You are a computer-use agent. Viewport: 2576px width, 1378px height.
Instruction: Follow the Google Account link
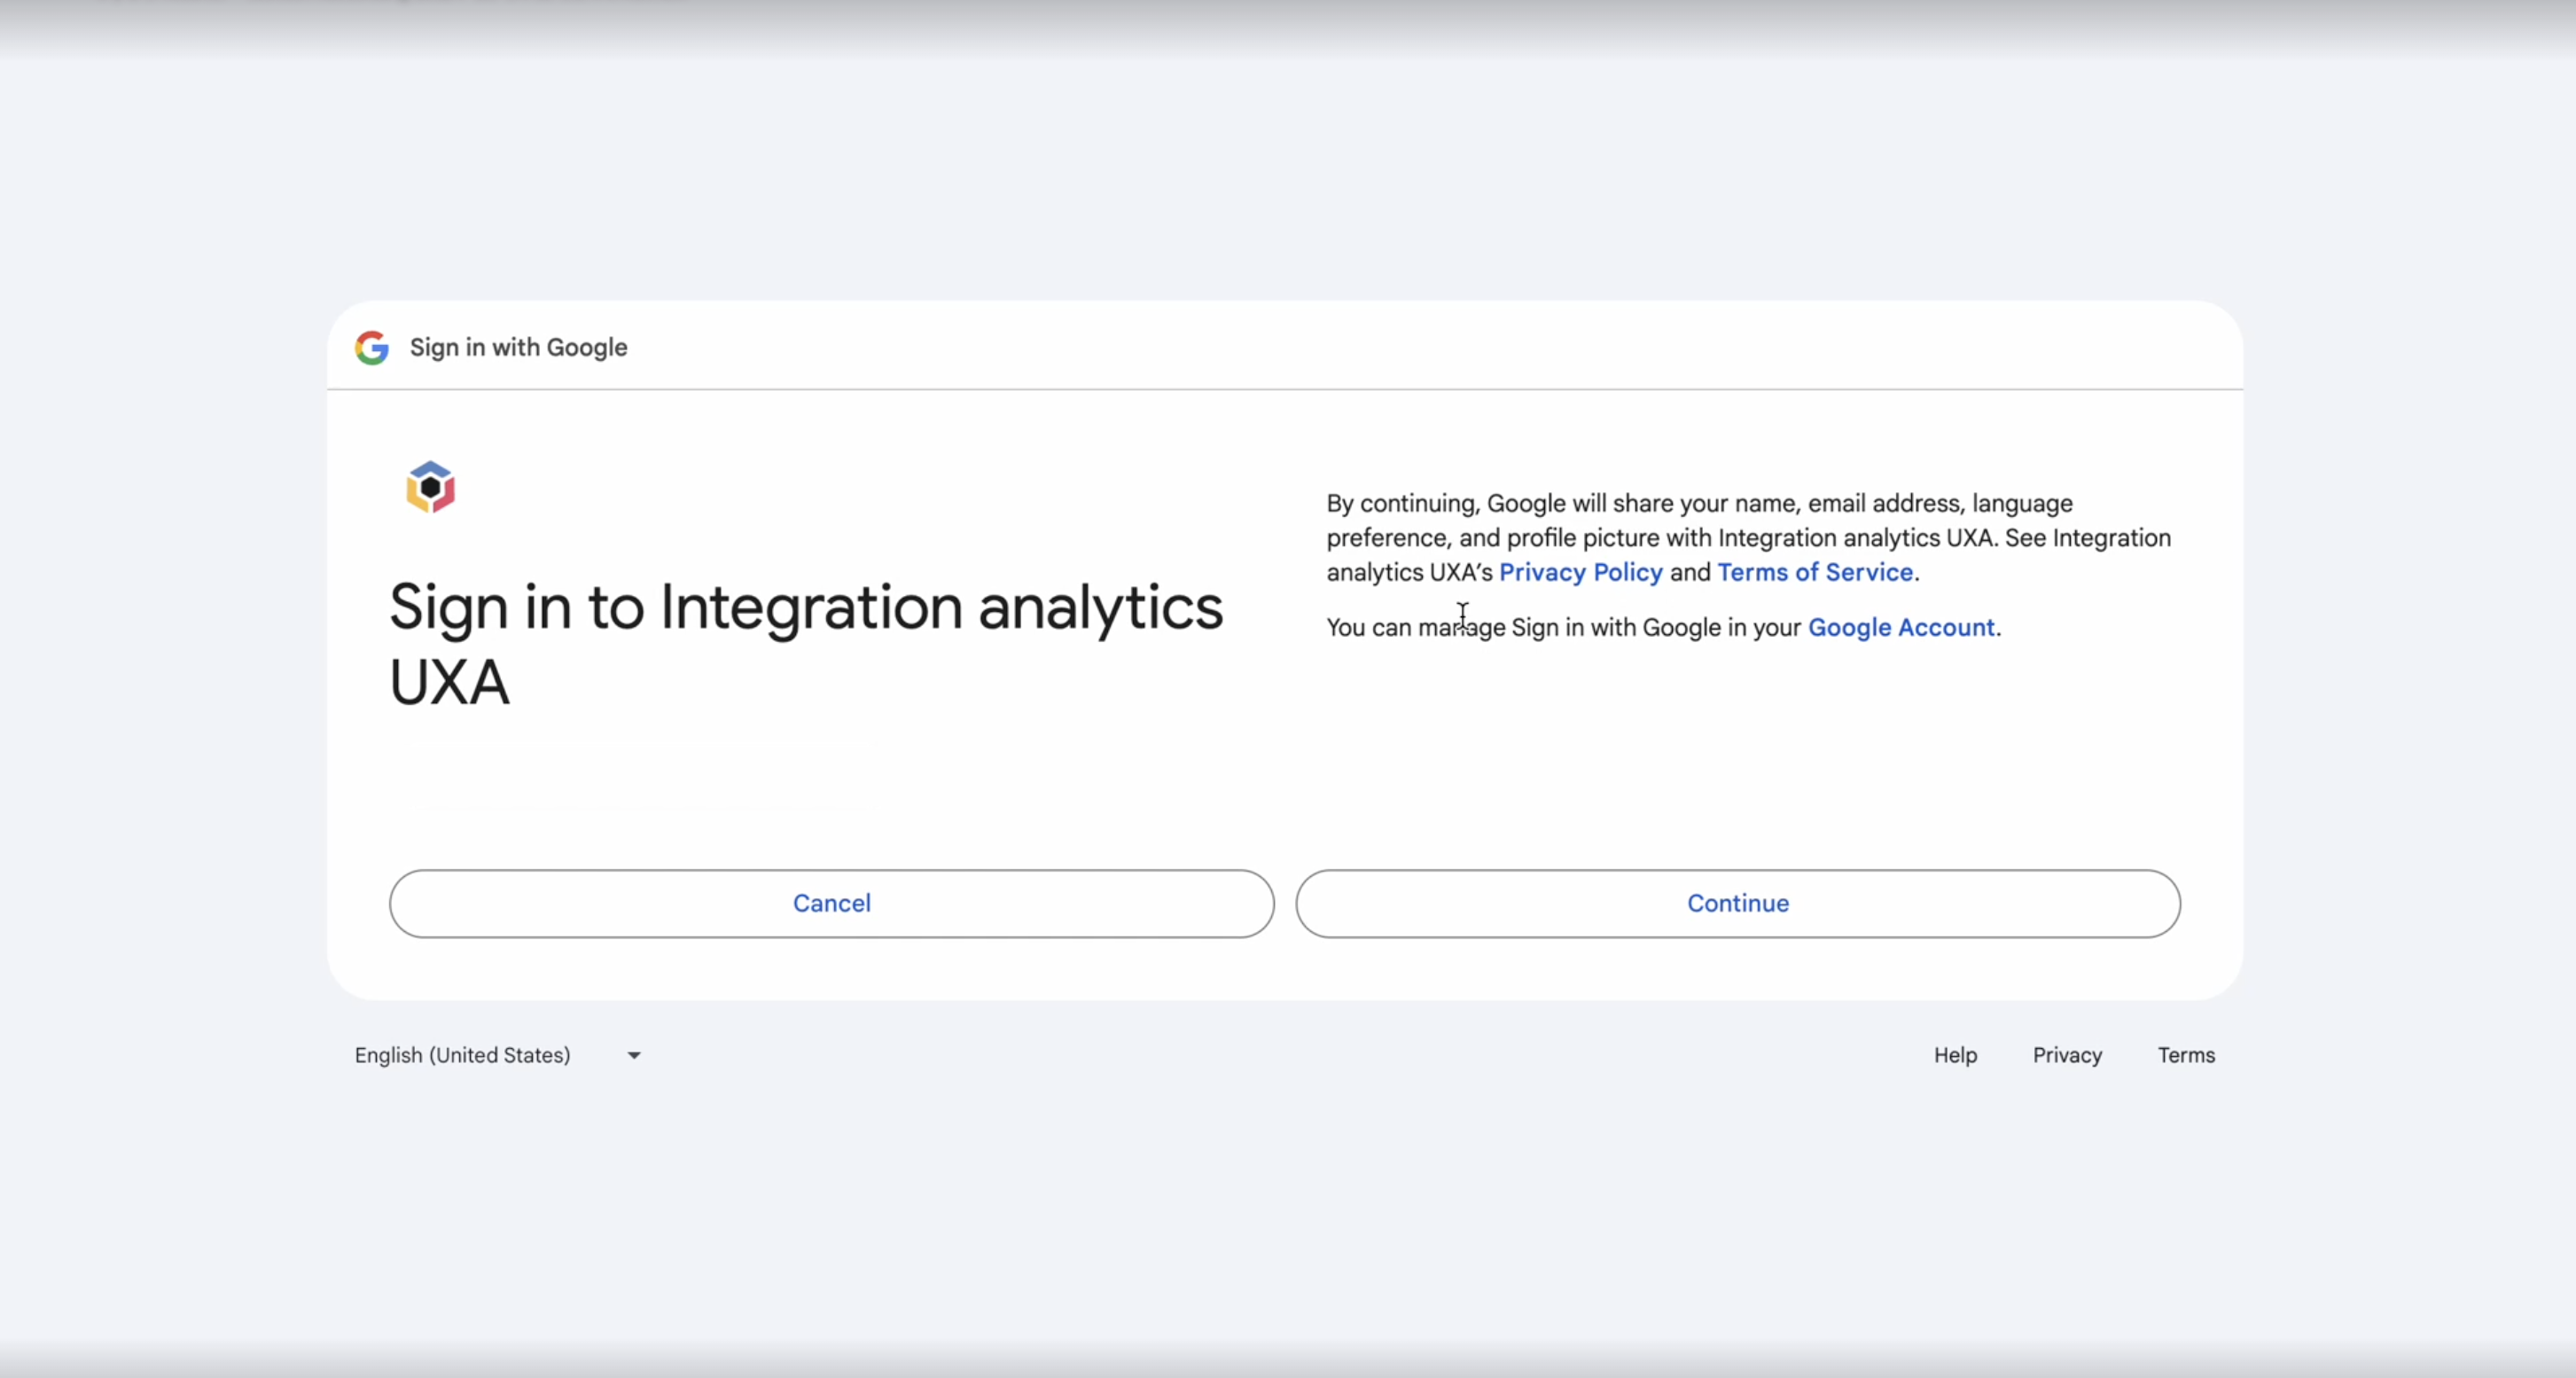point(1901,627)
